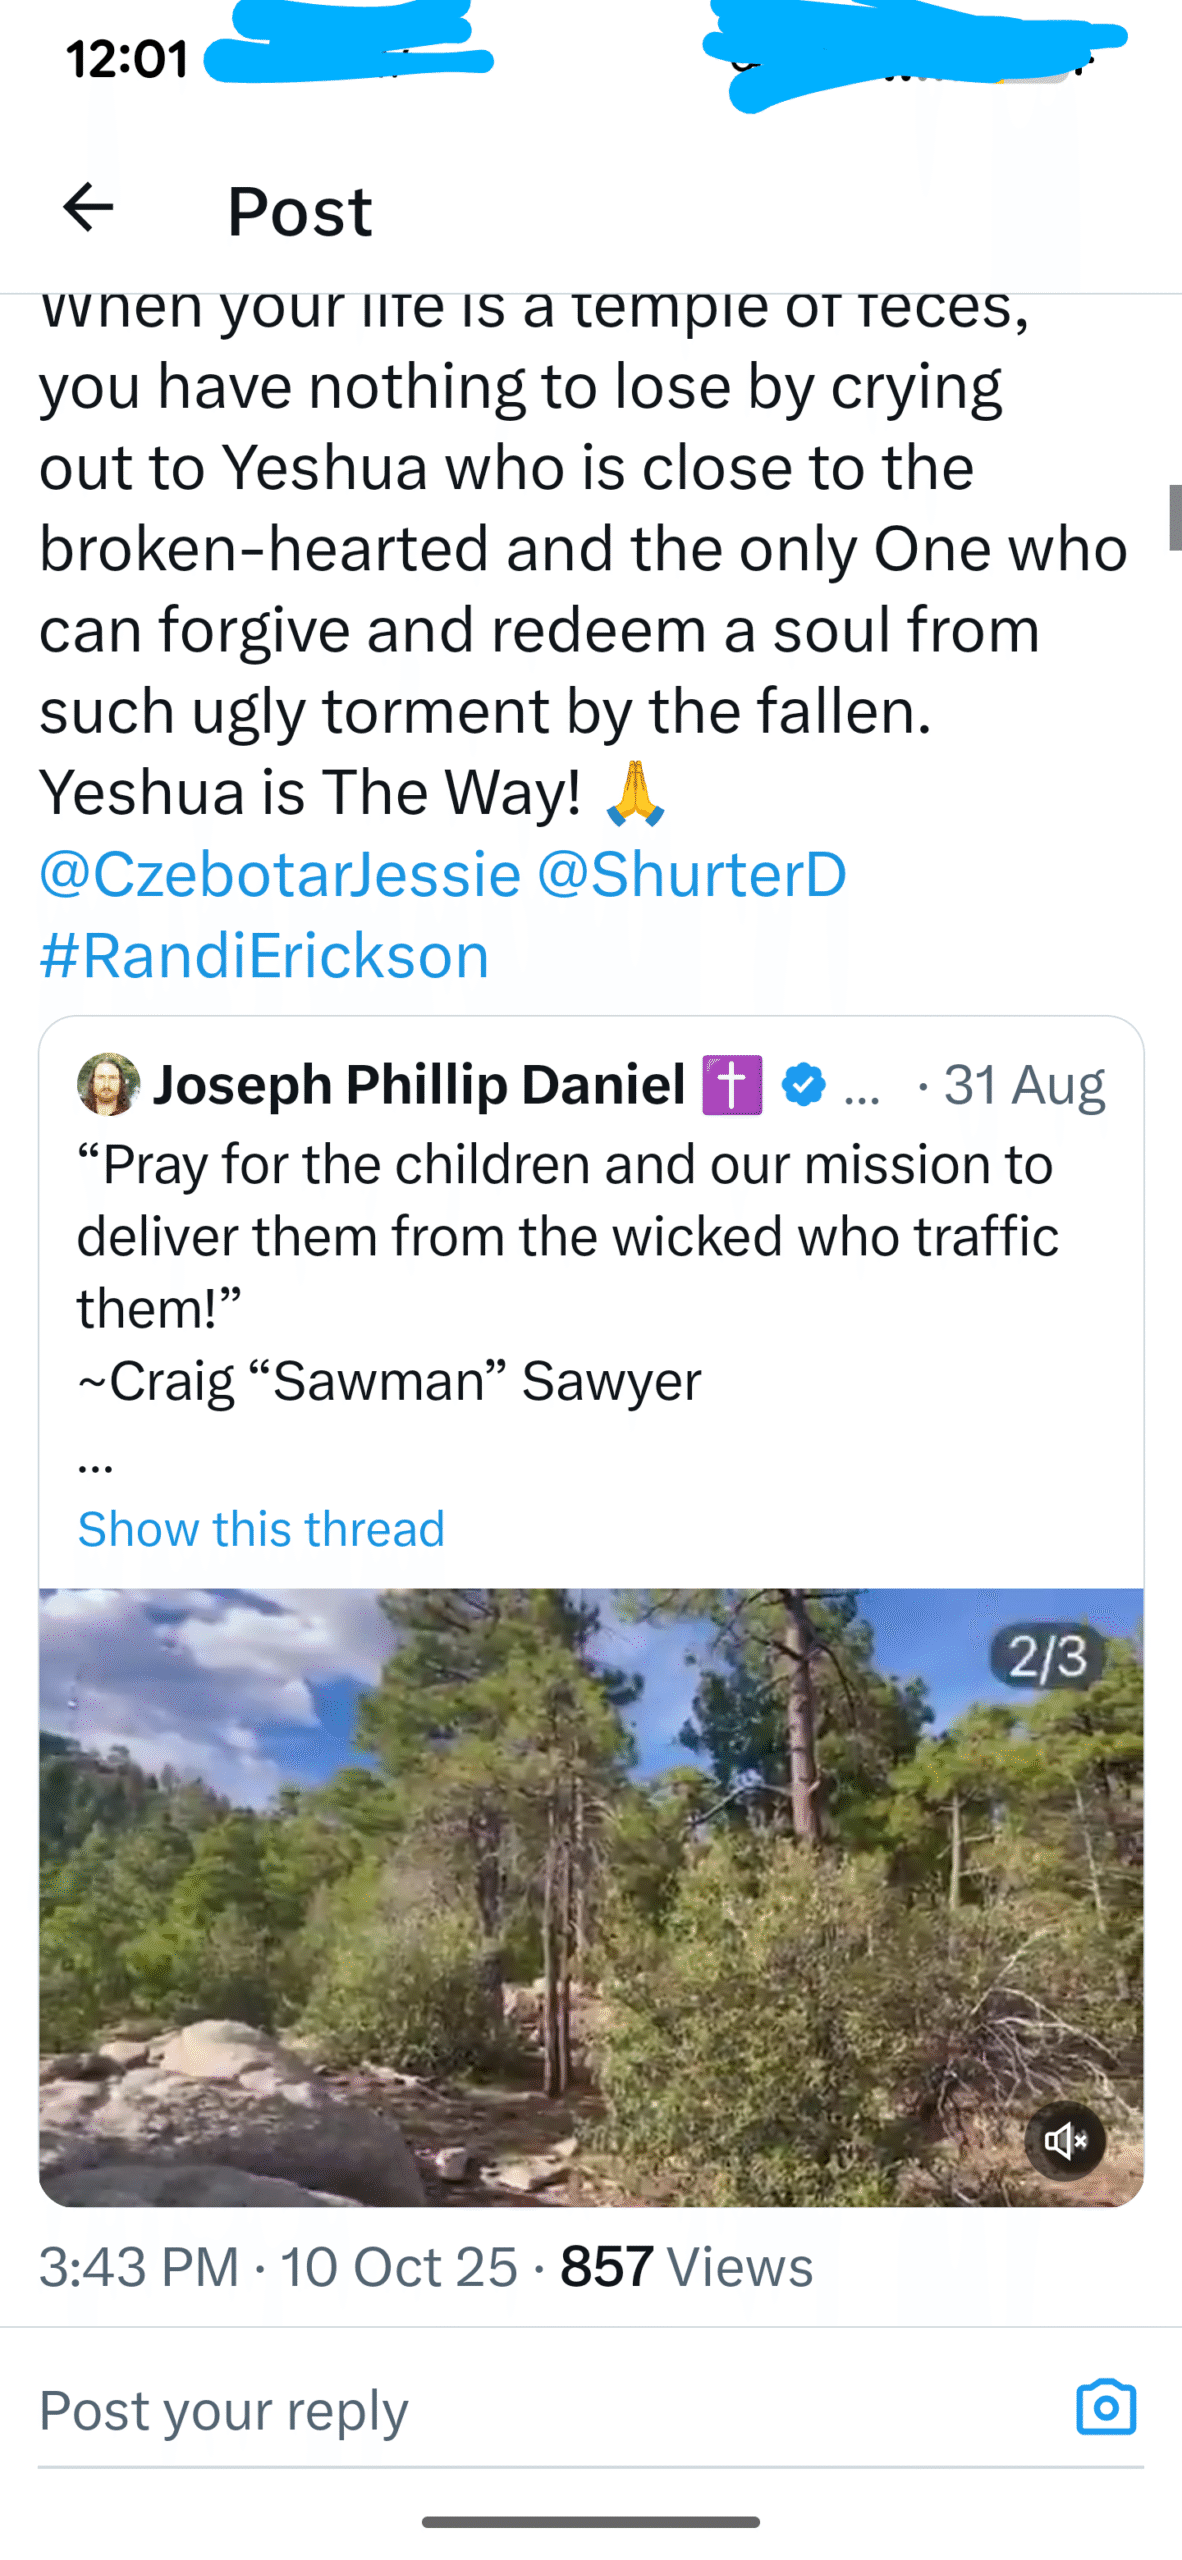Click the 31 Aug quoted post date
The height and width of the screenshot is (2560, 1182).
point(1024,1084)
